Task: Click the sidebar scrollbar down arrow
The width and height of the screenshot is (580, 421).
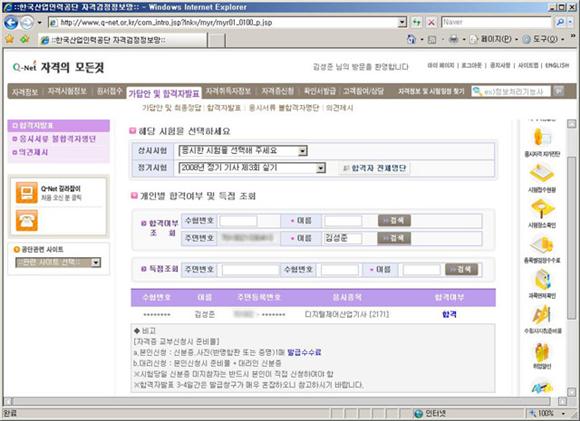Action: 571,392
